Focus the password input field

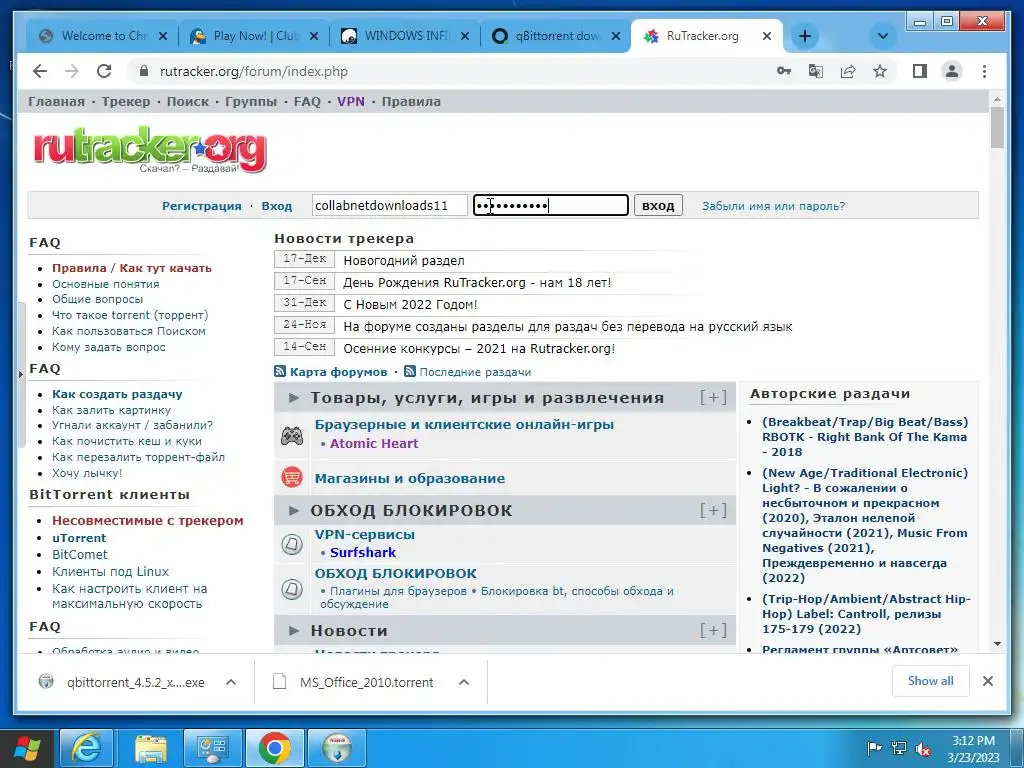(x=551, y=205)
